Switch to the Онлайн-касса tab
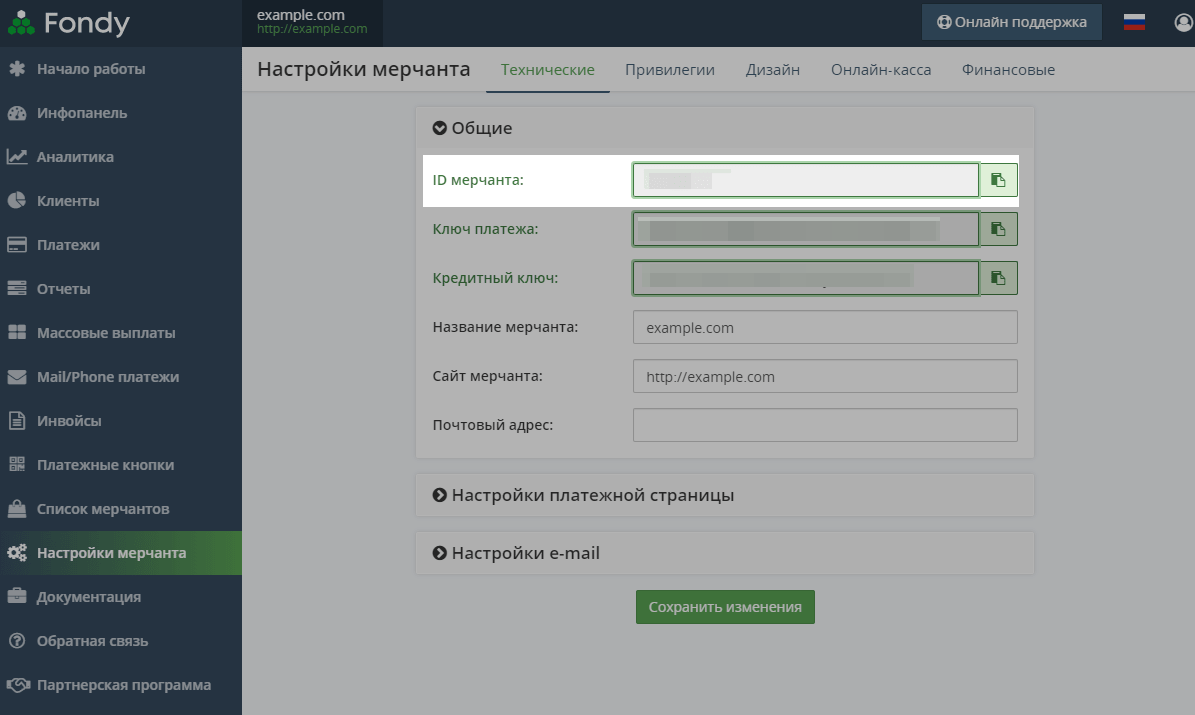Viewport: 1195px width, 715px height. pyautogui.click(x=881, y=70)
